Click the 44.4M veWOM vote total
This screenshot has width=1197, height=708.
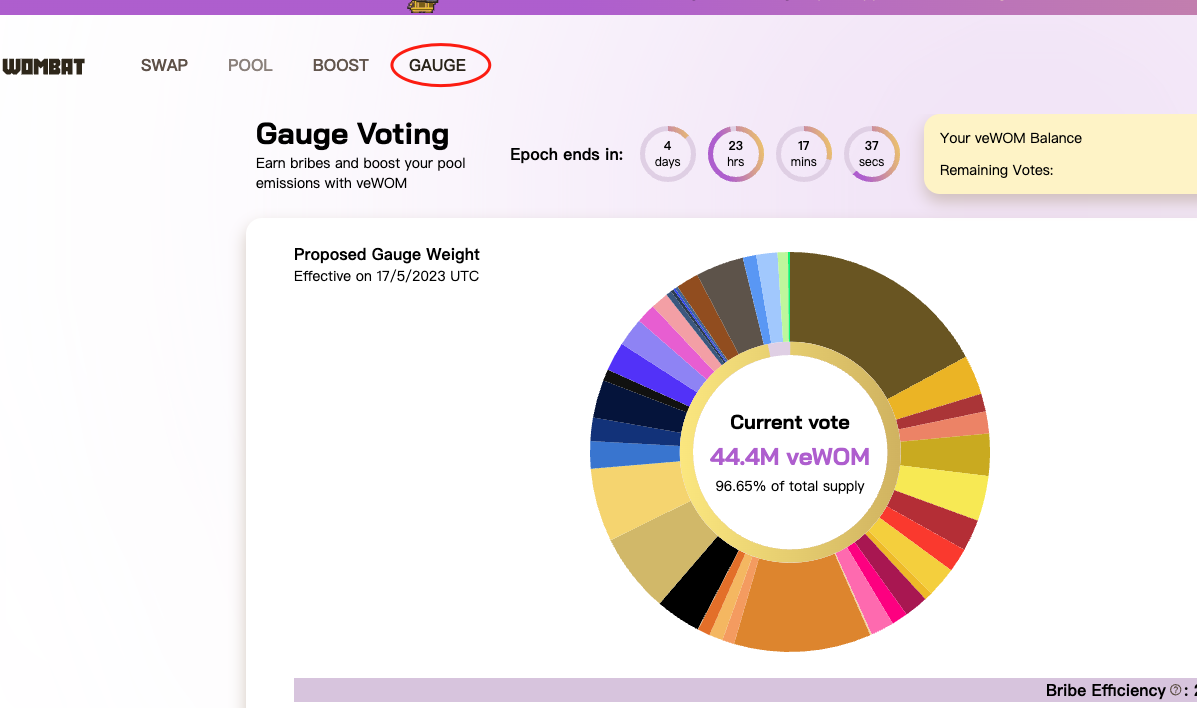(x=789, y=457)
